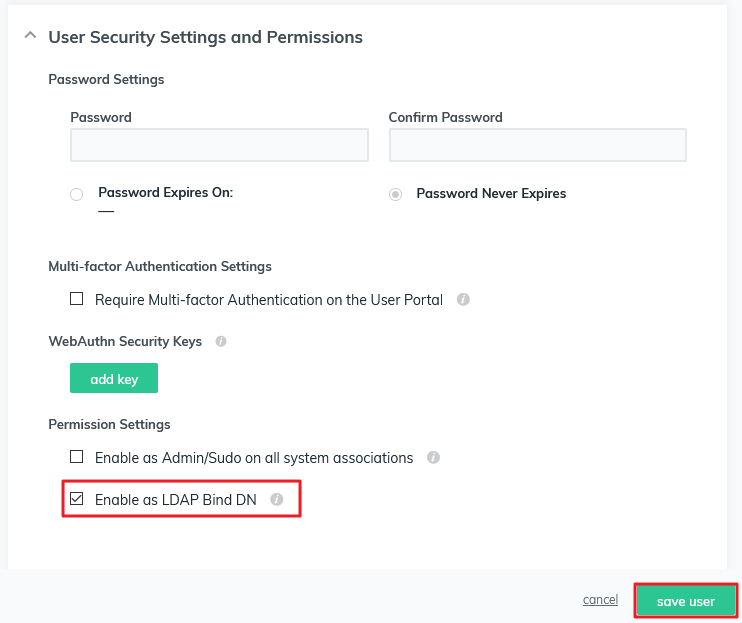Select Password Expires On radio button
The width and height of the screenshot is (742, 623).
tap(77, 194)
